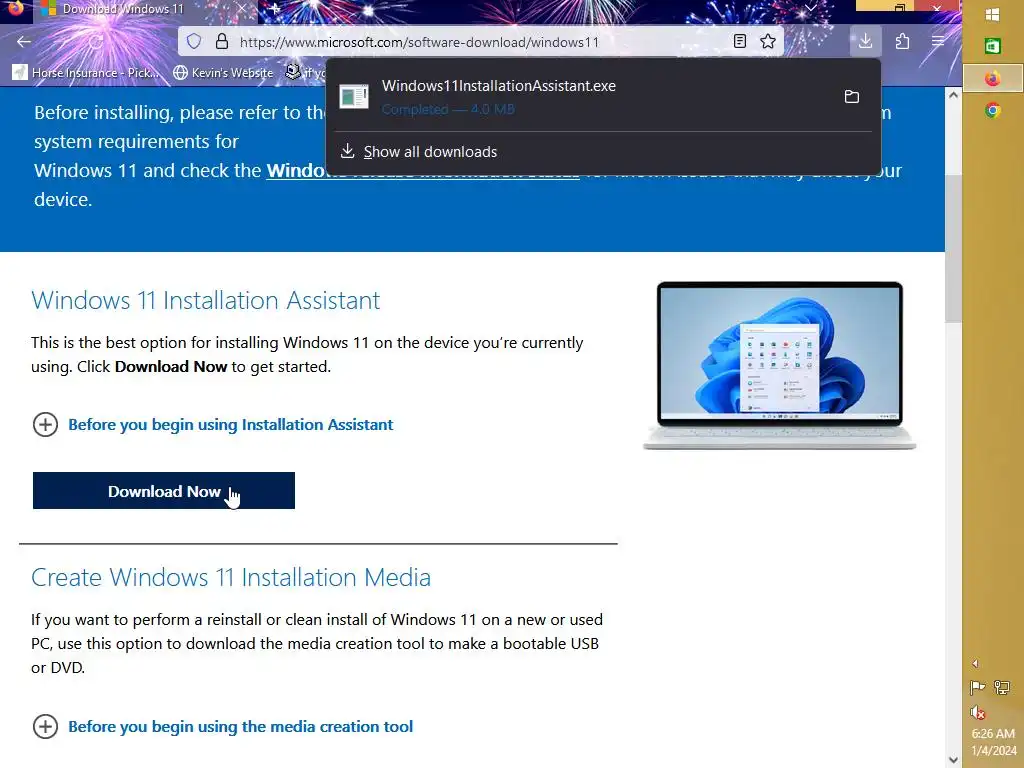Click the site security padlock icon

click(222, 42)
